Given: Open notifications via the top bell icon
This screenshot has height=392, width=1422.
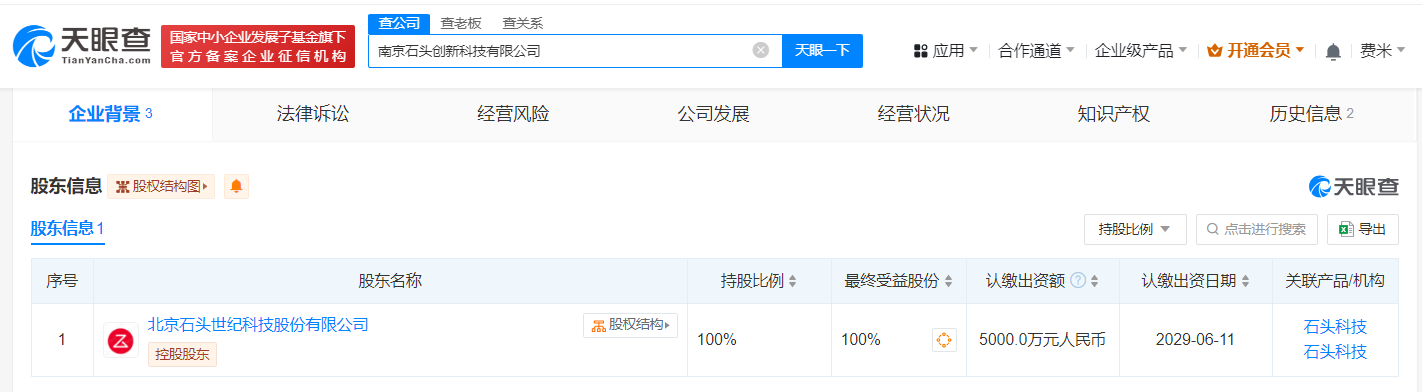Looking at the screenshot, I should (1333, 51).
